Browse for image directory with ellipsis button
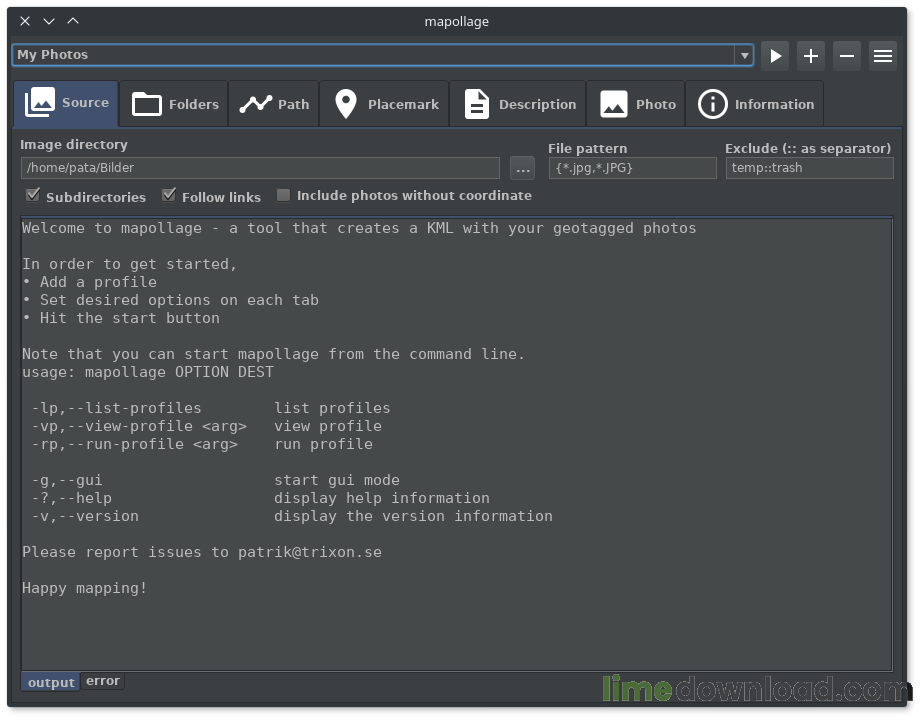The width and height of the screenshot is (920, 720). (522, 168)
